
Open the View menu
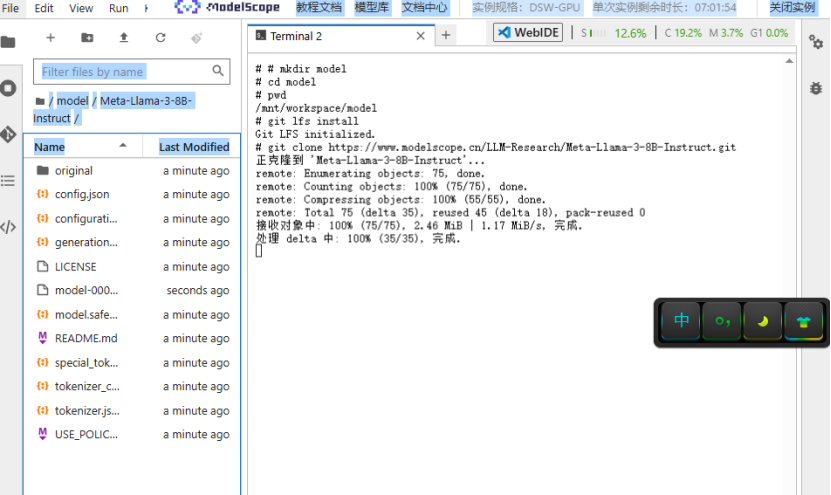pos(81,8)
